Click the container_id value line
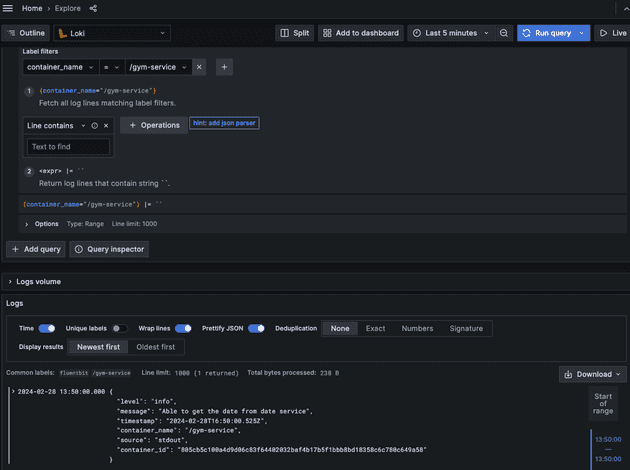This screenshot has height=470, width=630. click(272, 450)
